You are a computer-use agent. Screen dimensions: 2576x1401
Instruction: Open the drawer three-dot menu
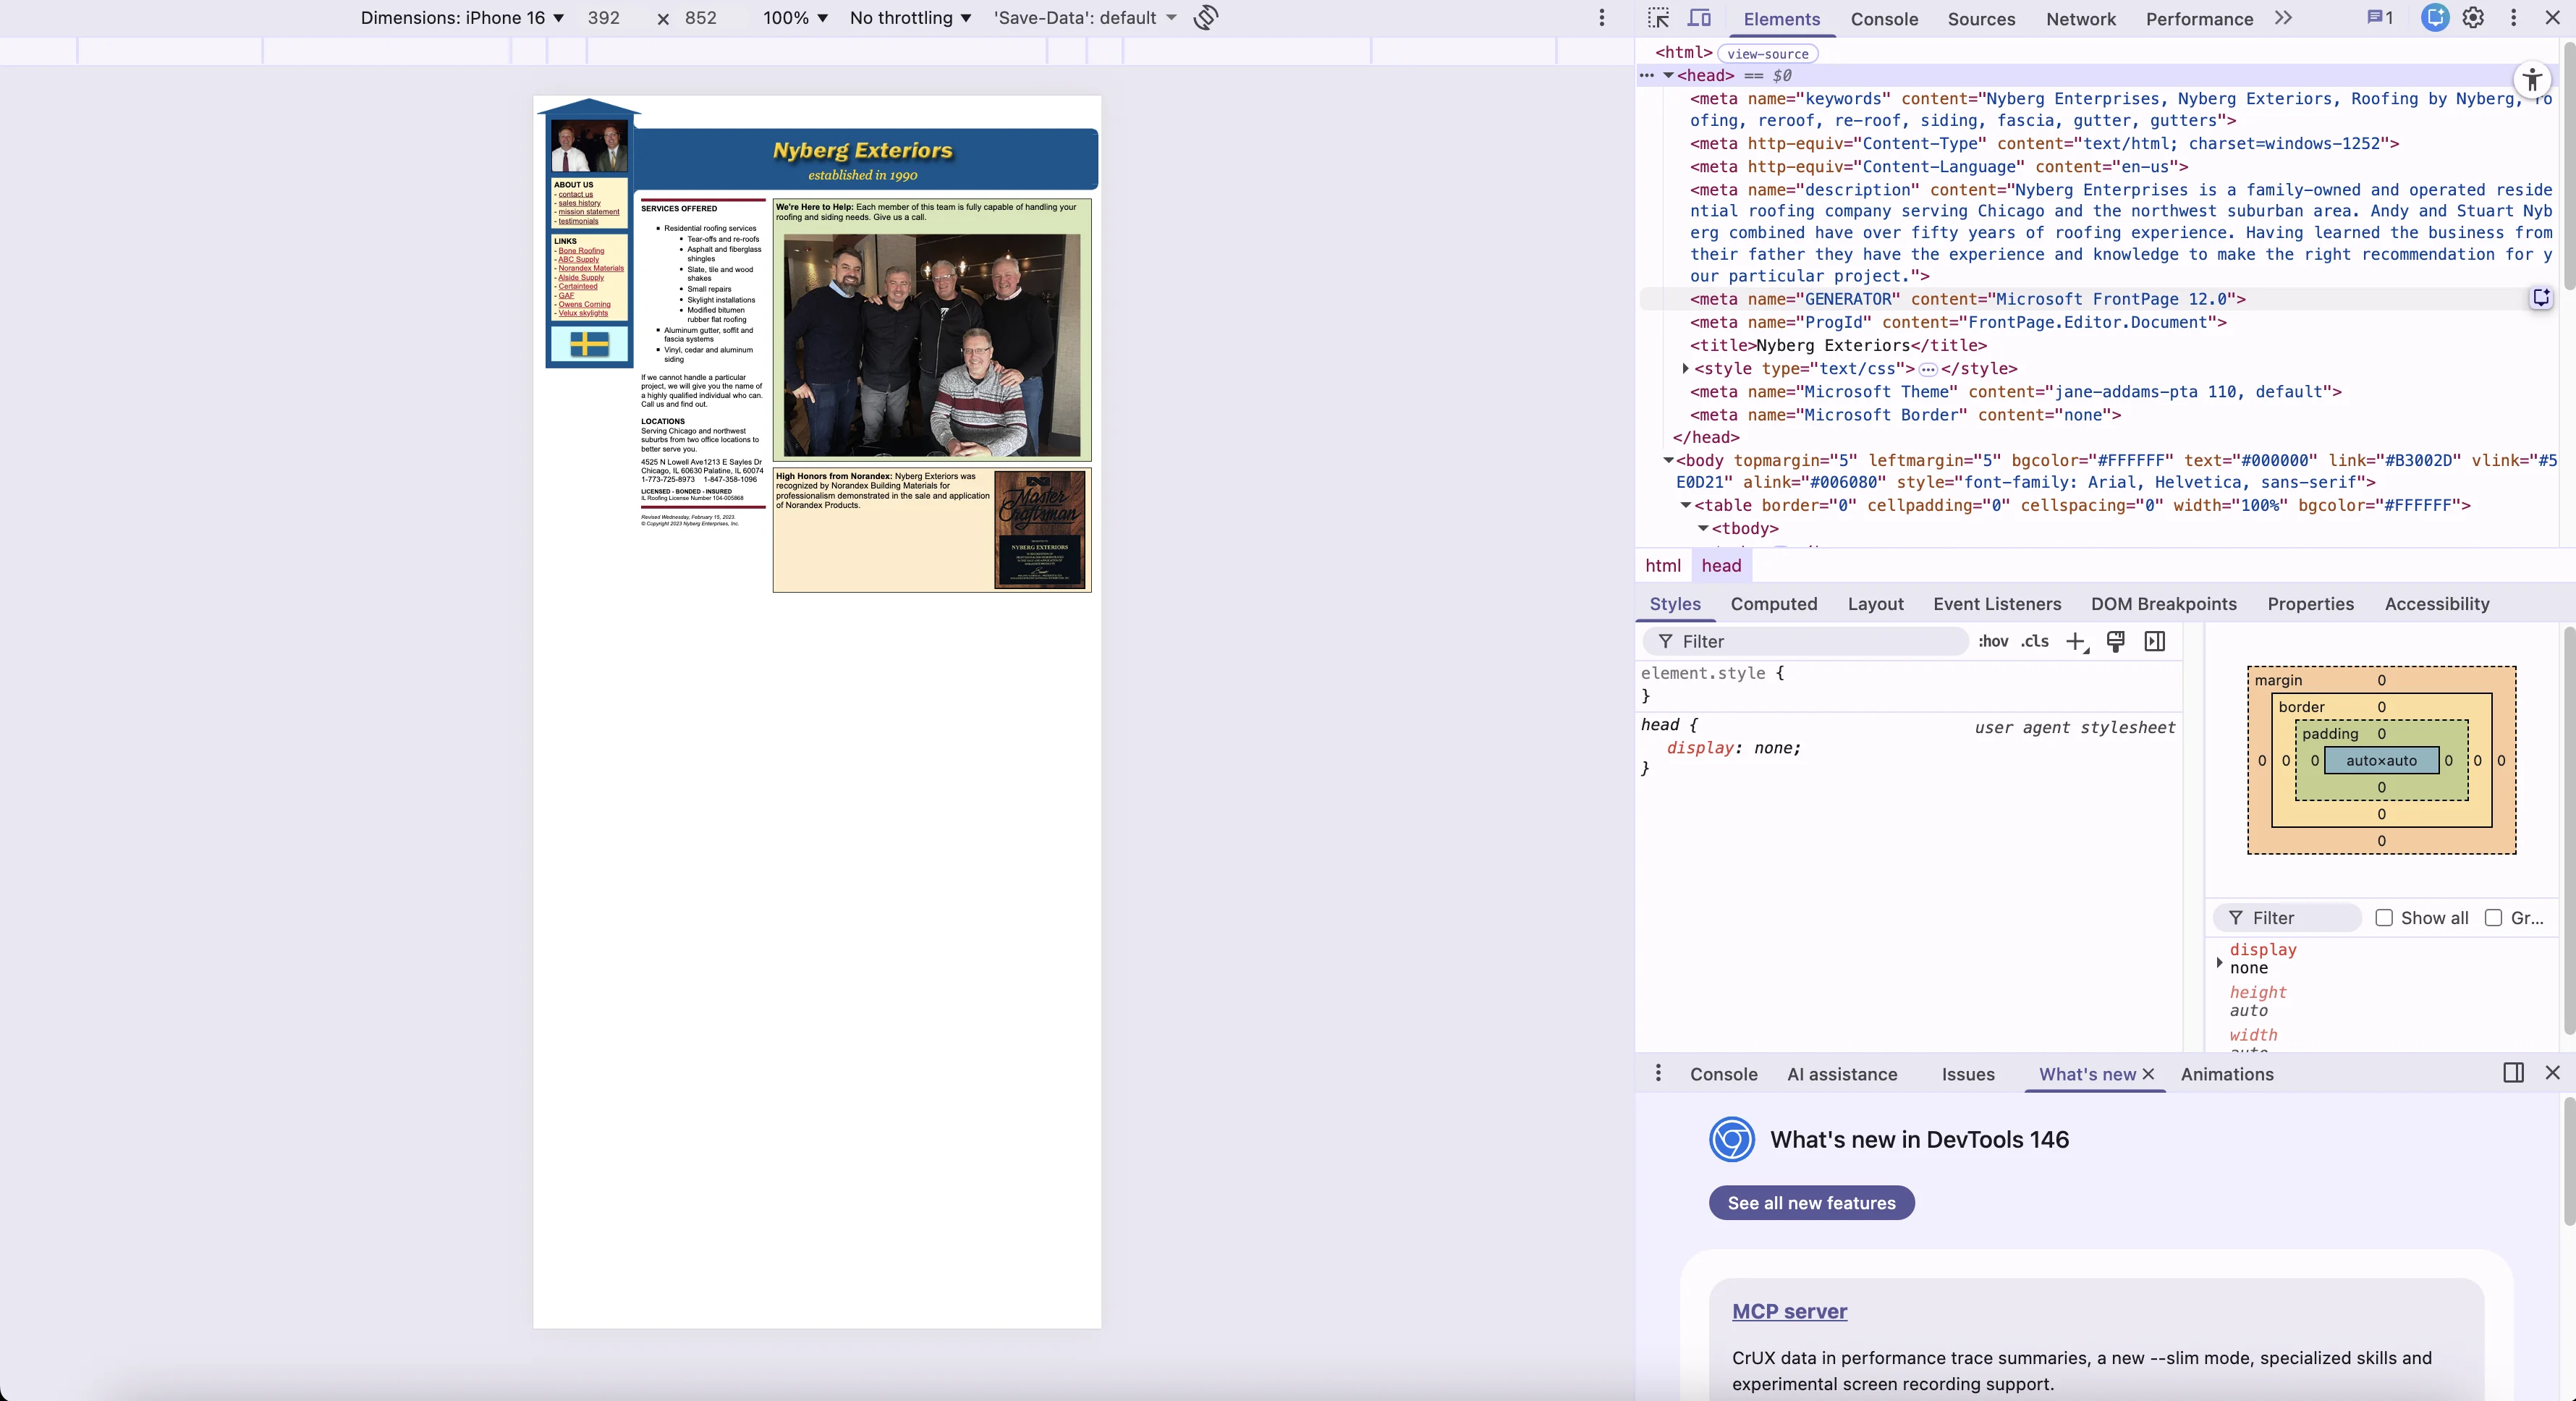point(1658,1073)
